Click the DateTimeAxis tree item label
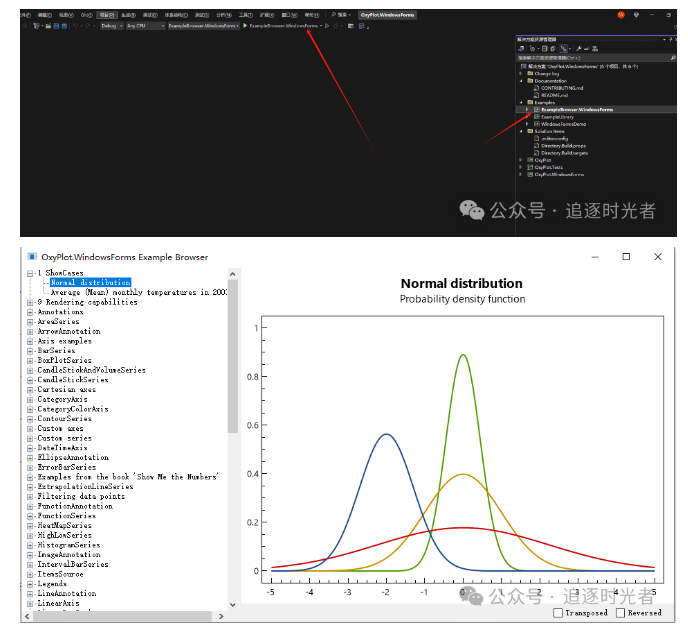Screen dimensions: 688x629 [x=62, y=448]
